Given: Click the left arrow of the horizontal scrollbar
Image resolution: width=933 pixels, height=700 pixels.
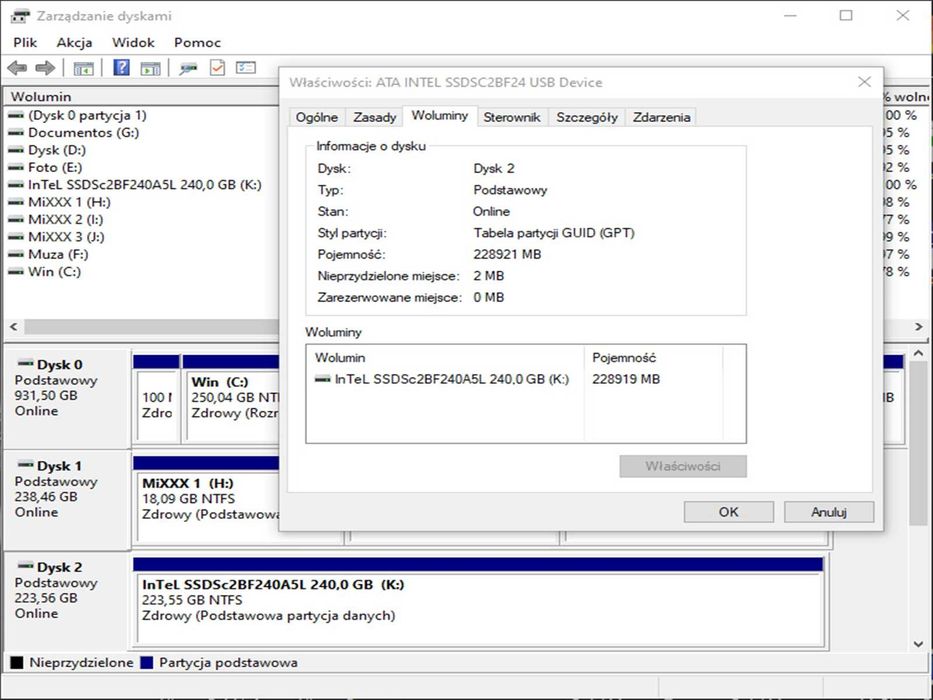Looking at the screenshot, I should click(x=14, y=327).
